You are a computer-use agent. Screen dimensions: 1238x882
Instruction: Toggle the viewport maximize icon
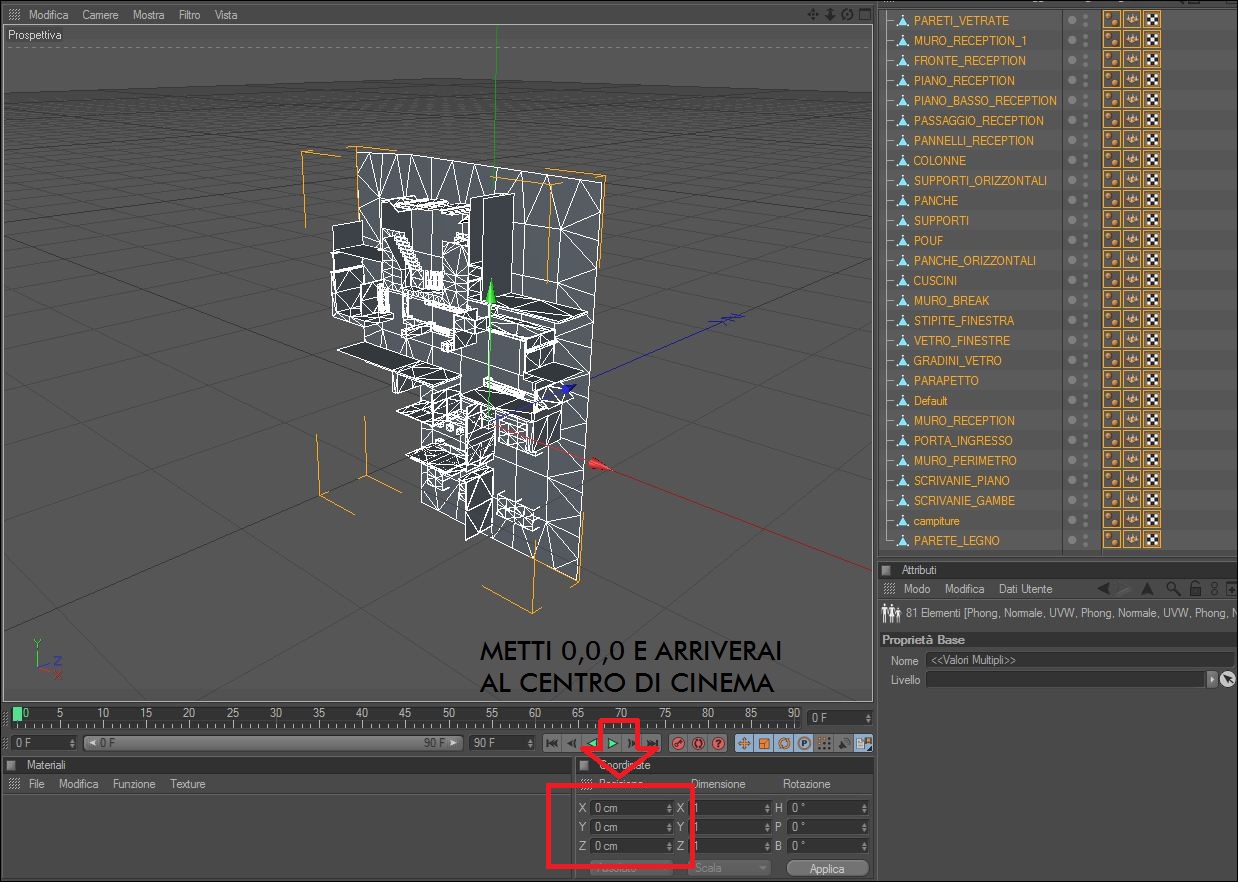click(x=864, y=15)
